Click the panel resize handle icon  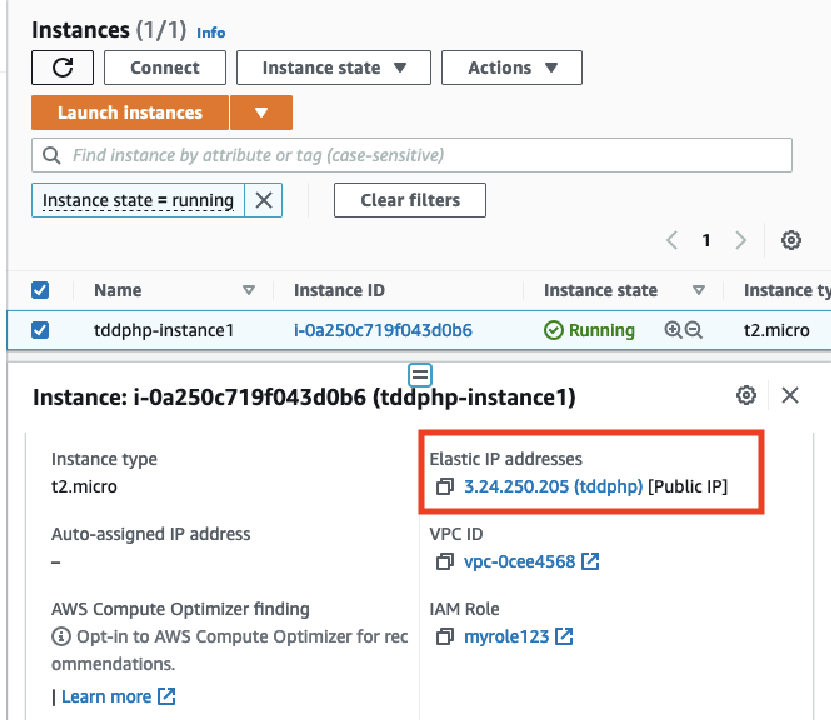click(x=420, y=375)
